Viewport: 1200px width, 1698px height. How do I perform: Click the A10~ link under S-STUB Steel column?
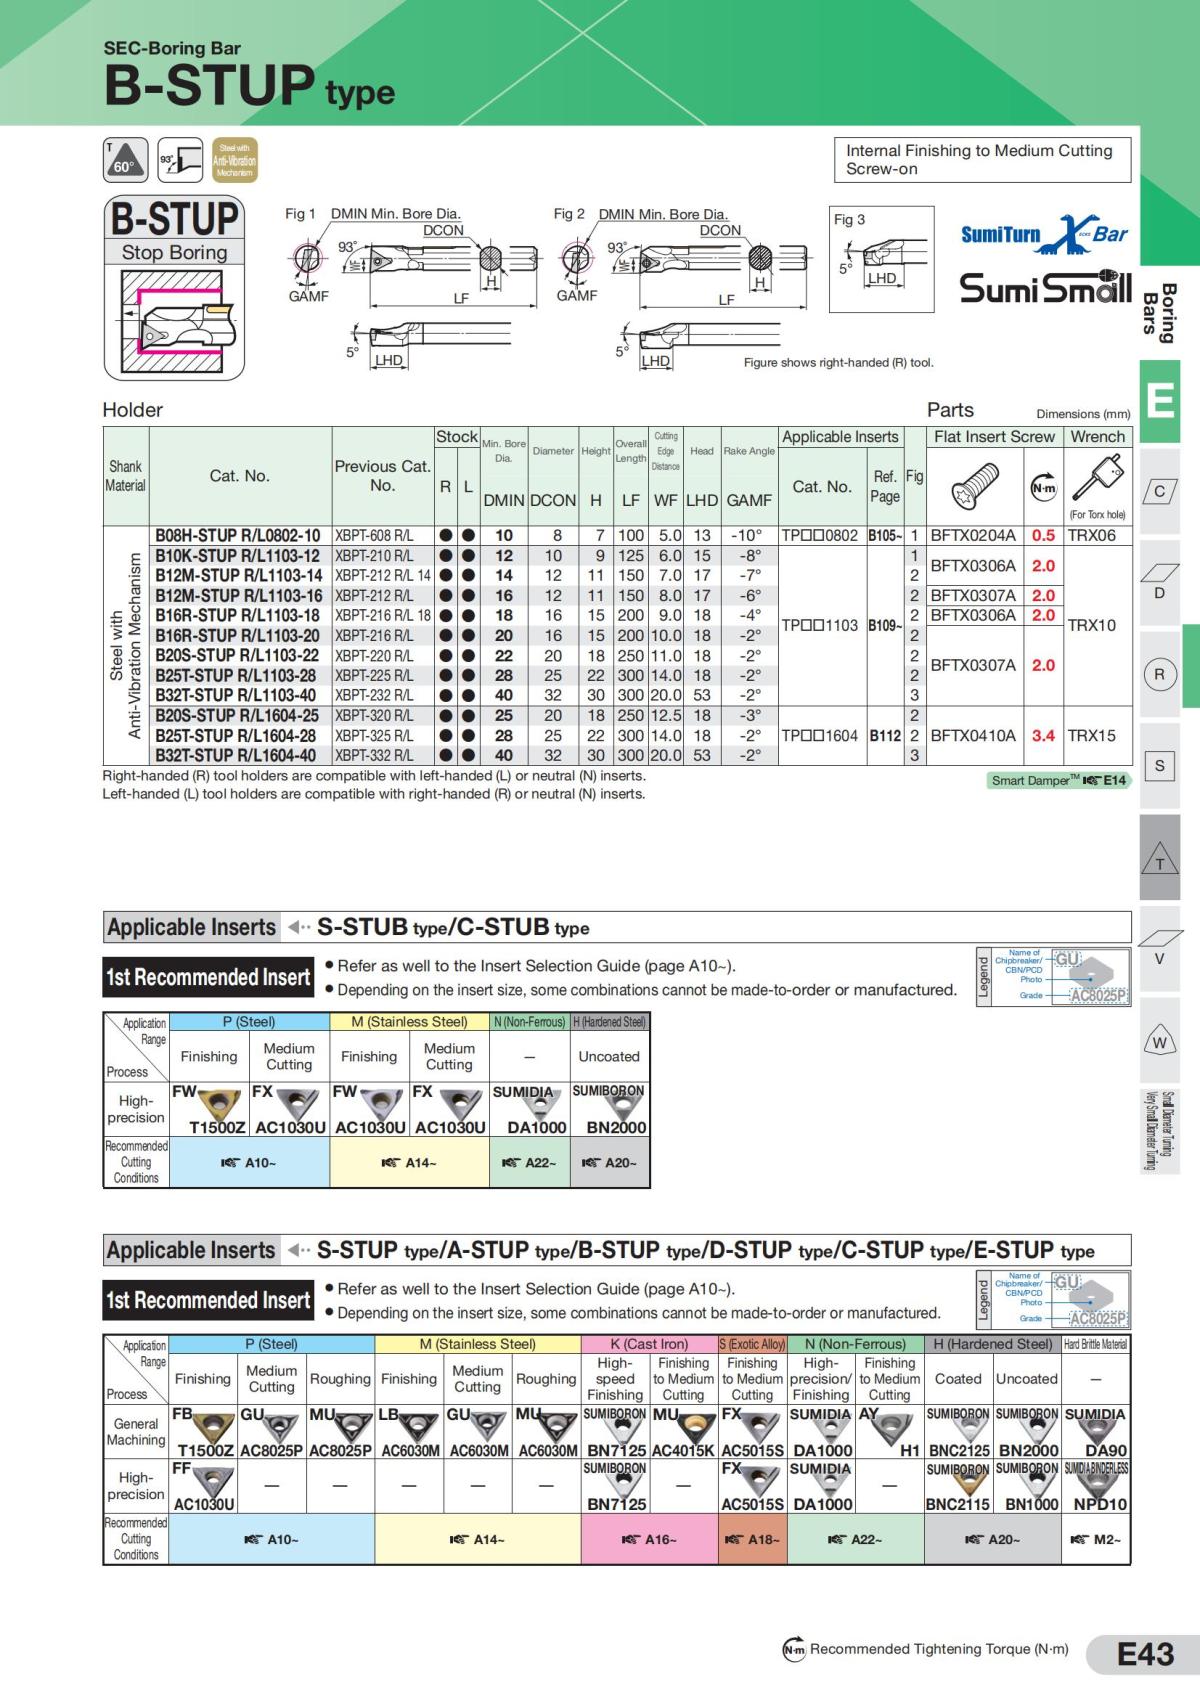click(x=248, y=1163)
